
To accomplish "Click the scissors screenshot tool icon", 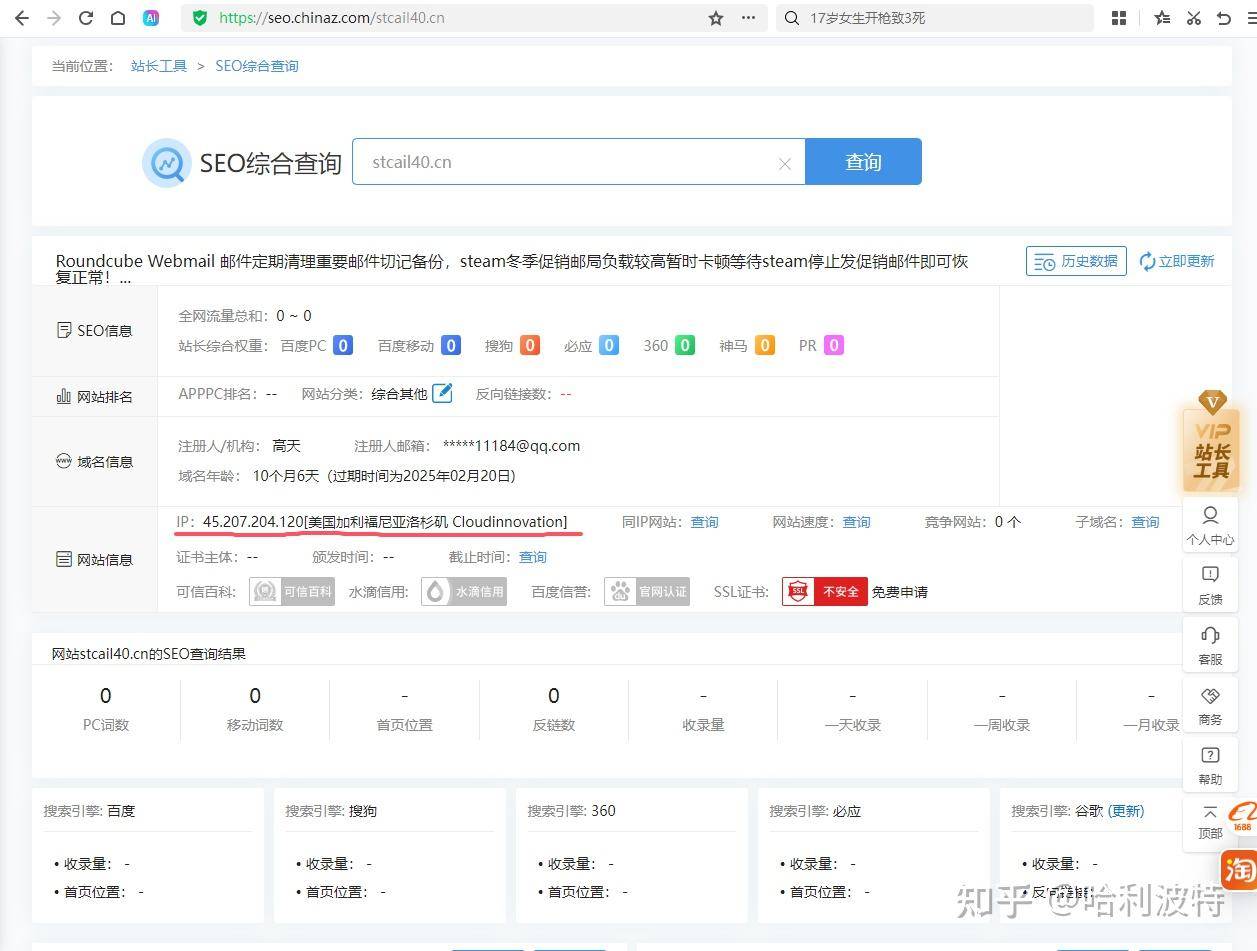I will point(1194,18).
